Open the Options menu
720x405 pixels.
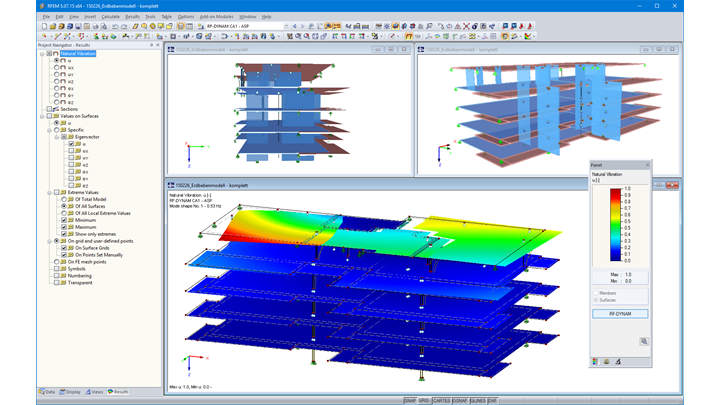[x=186, y=17]
